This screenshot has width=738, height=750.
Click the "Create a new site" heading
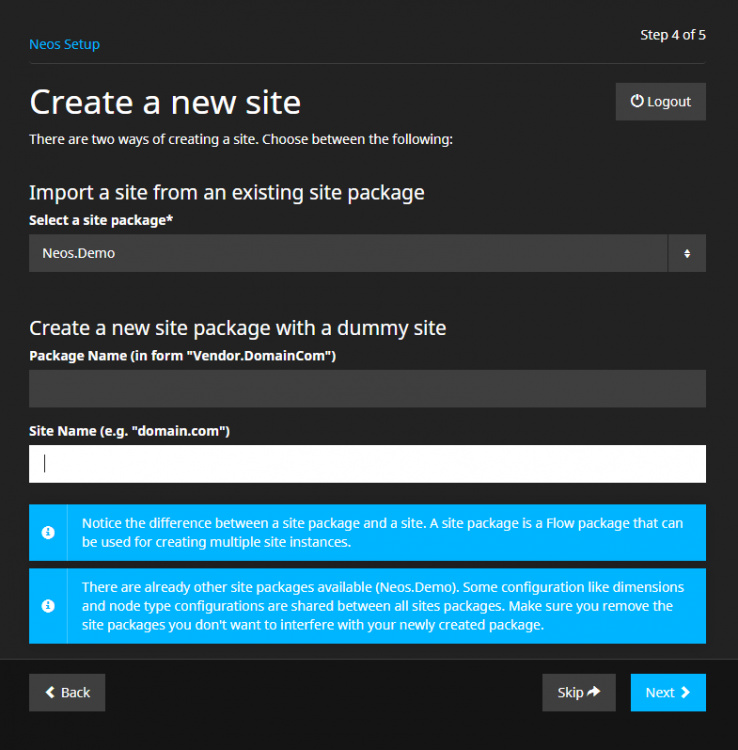165,102
